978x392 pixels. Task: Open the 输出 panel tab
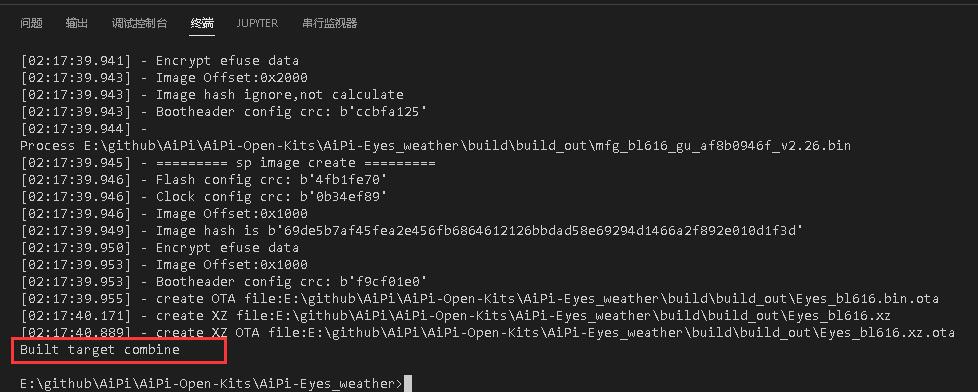[x=77, y=23]
